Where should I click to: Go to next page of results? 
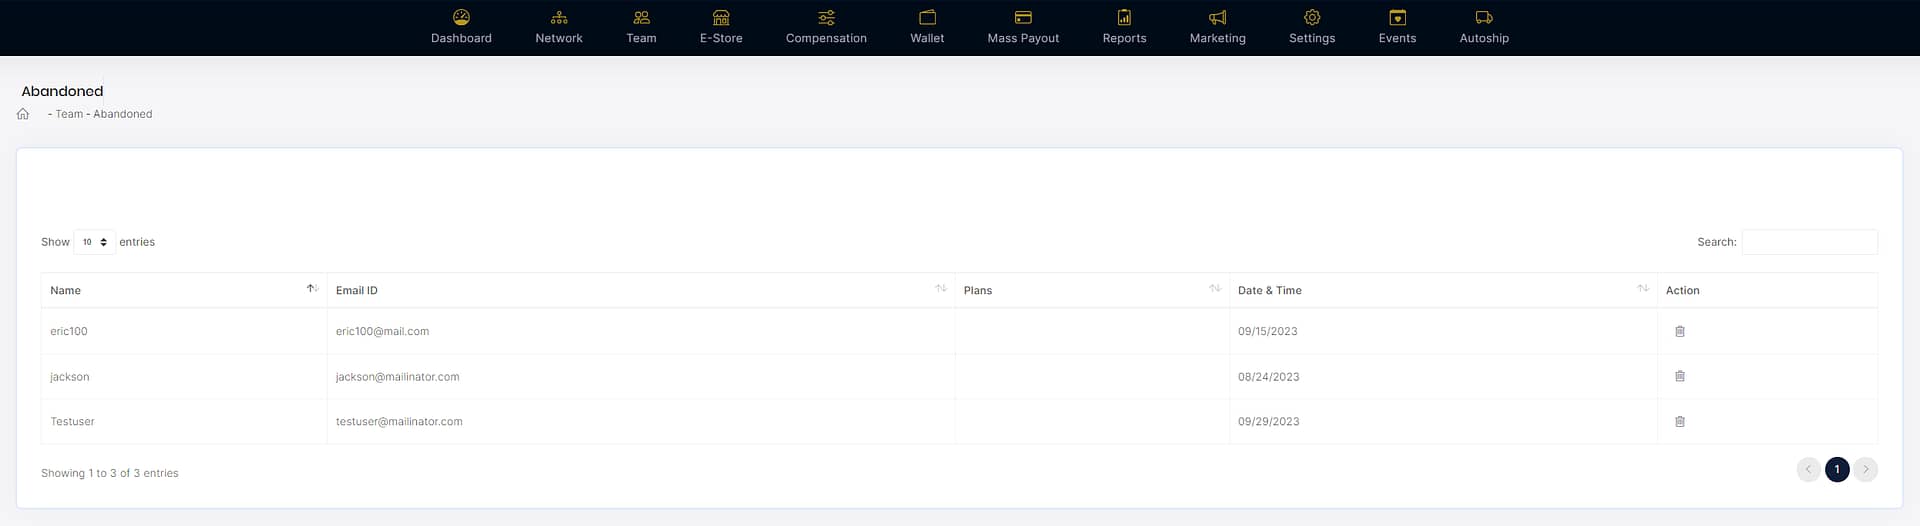(1865, 469)
